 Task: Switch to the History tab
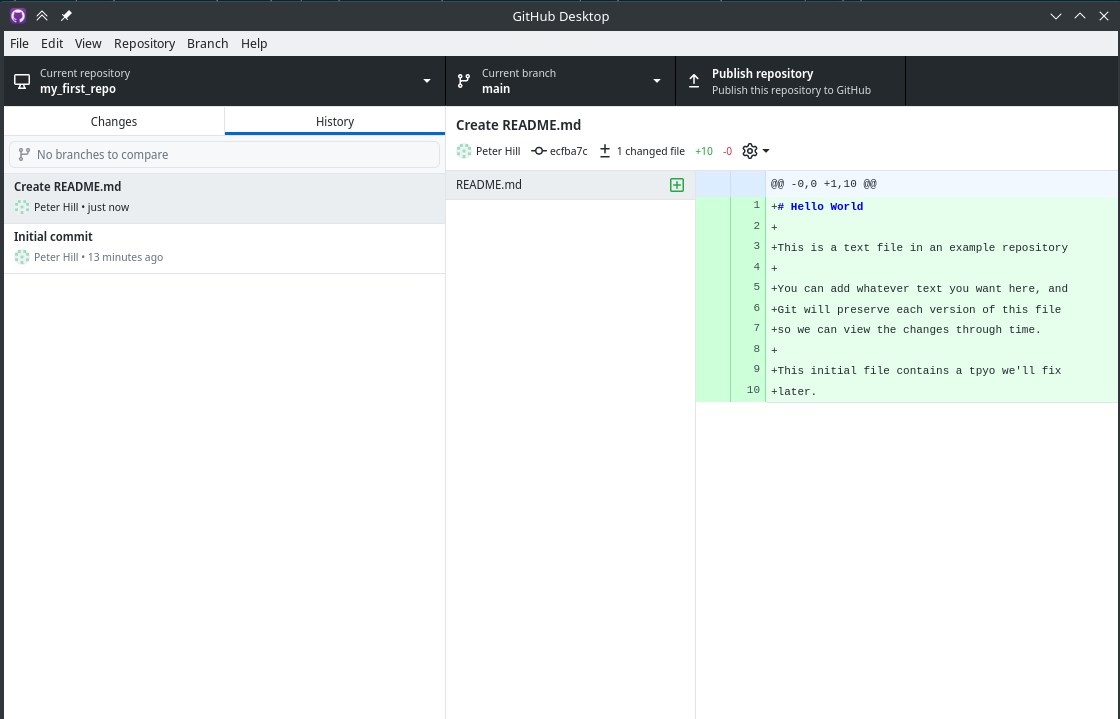point(335,121)
